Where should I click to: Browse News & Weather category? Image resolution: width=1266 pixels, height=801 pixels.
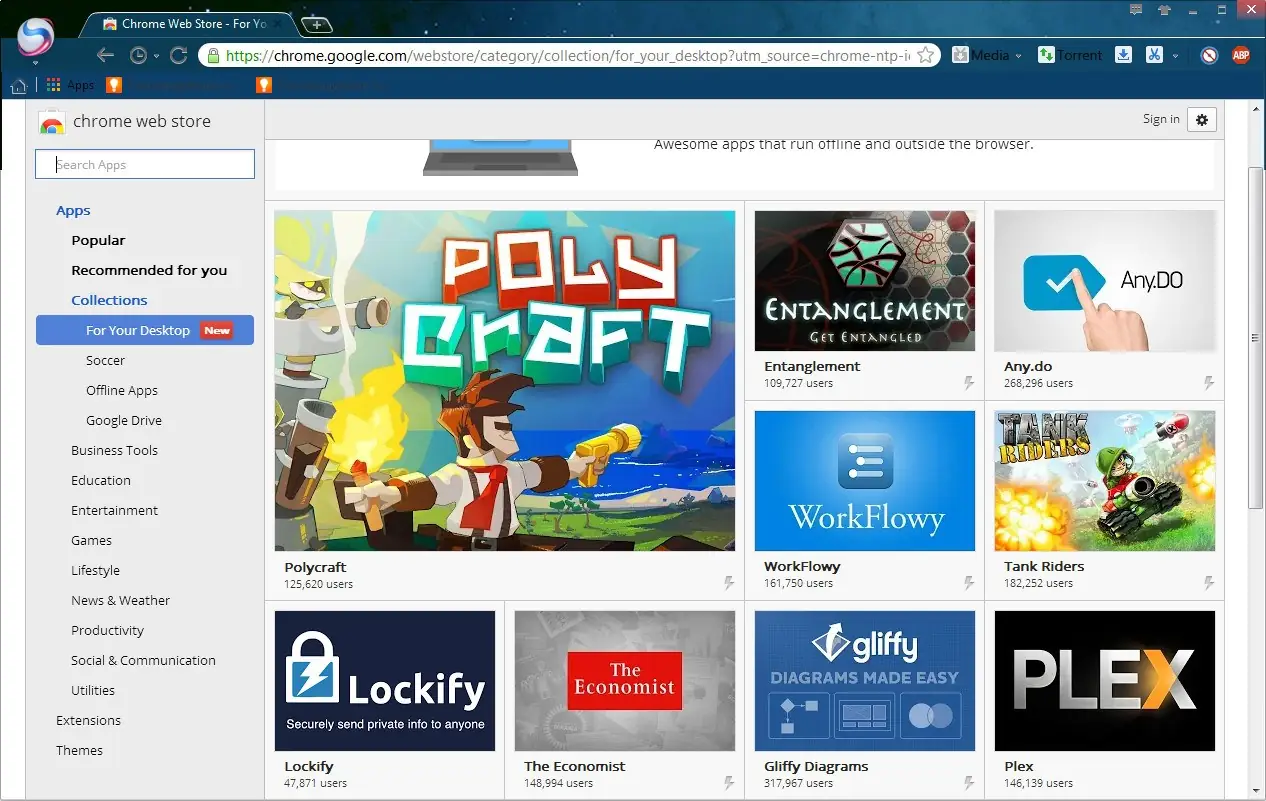click(x=120, y=600)
